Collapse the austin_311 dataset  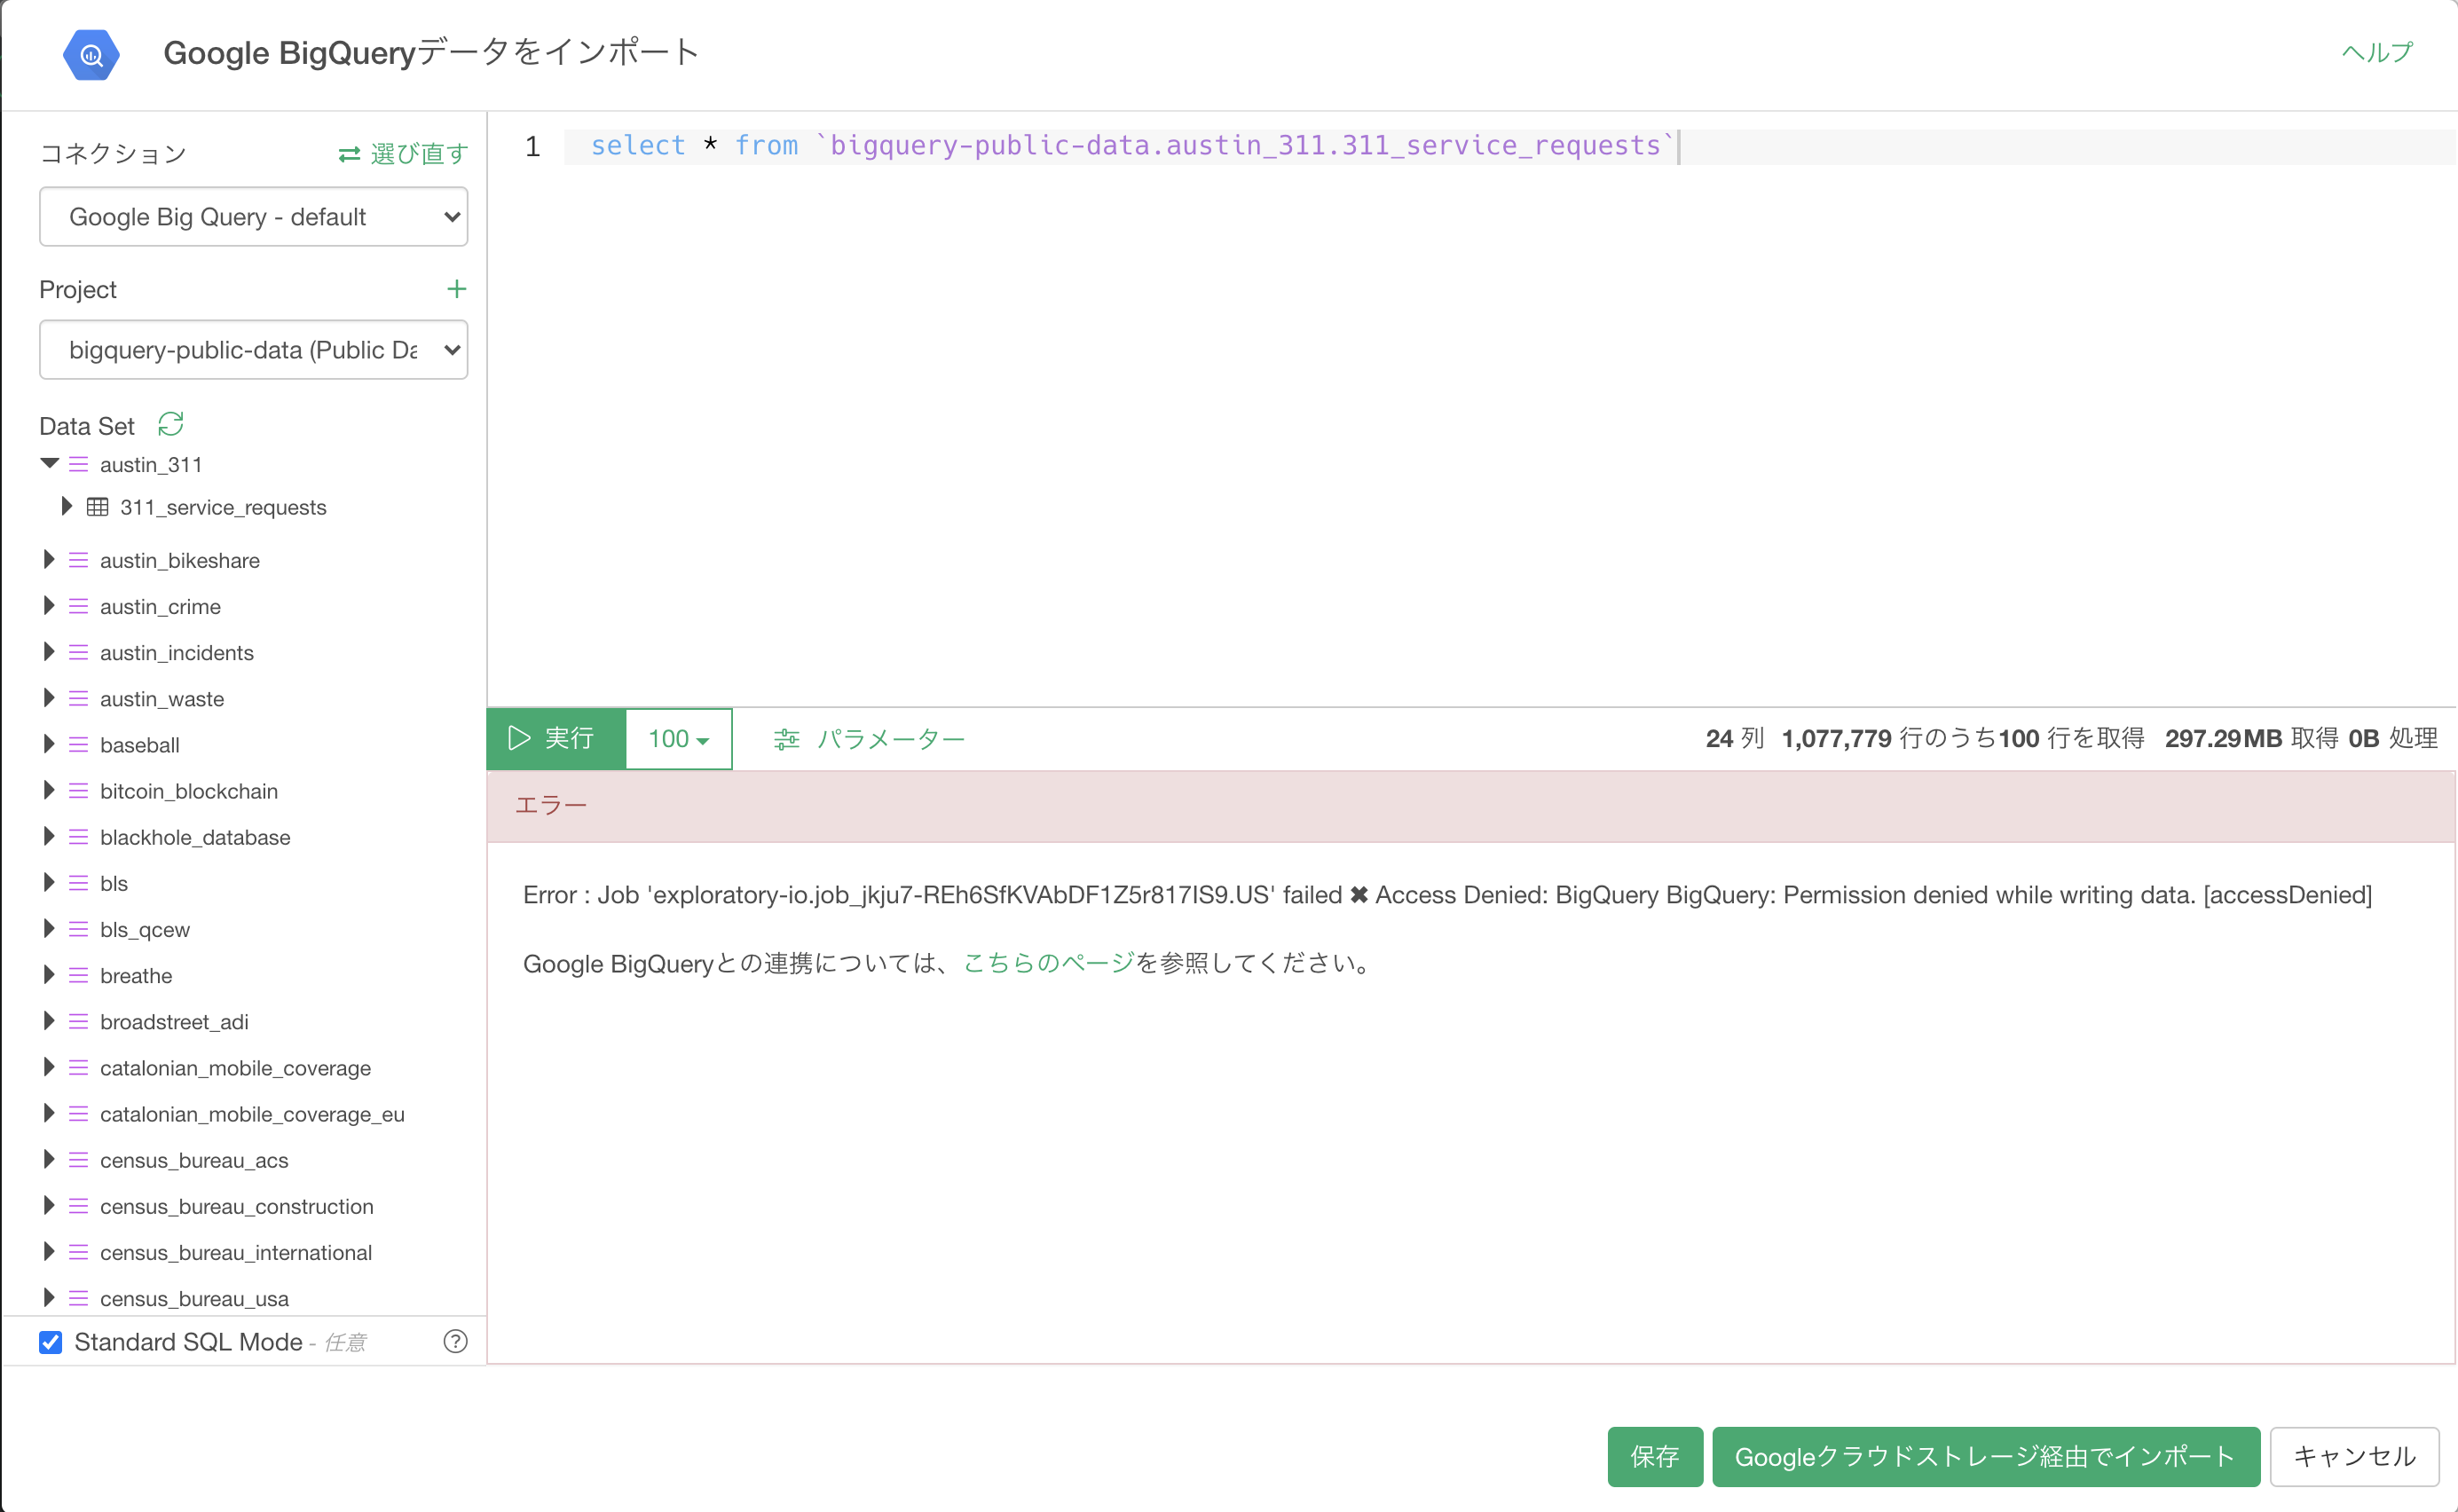click(49, 463)
